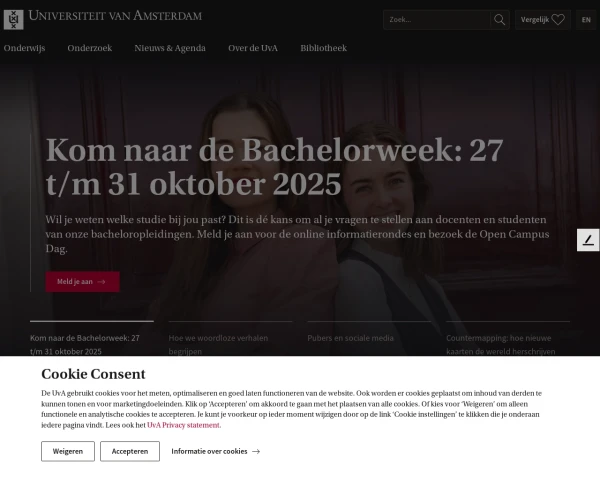The height and width of the screenshot is (480, 600).
Task: Click the Vergelijk heart icon
Action: click(x=558, y=20)
